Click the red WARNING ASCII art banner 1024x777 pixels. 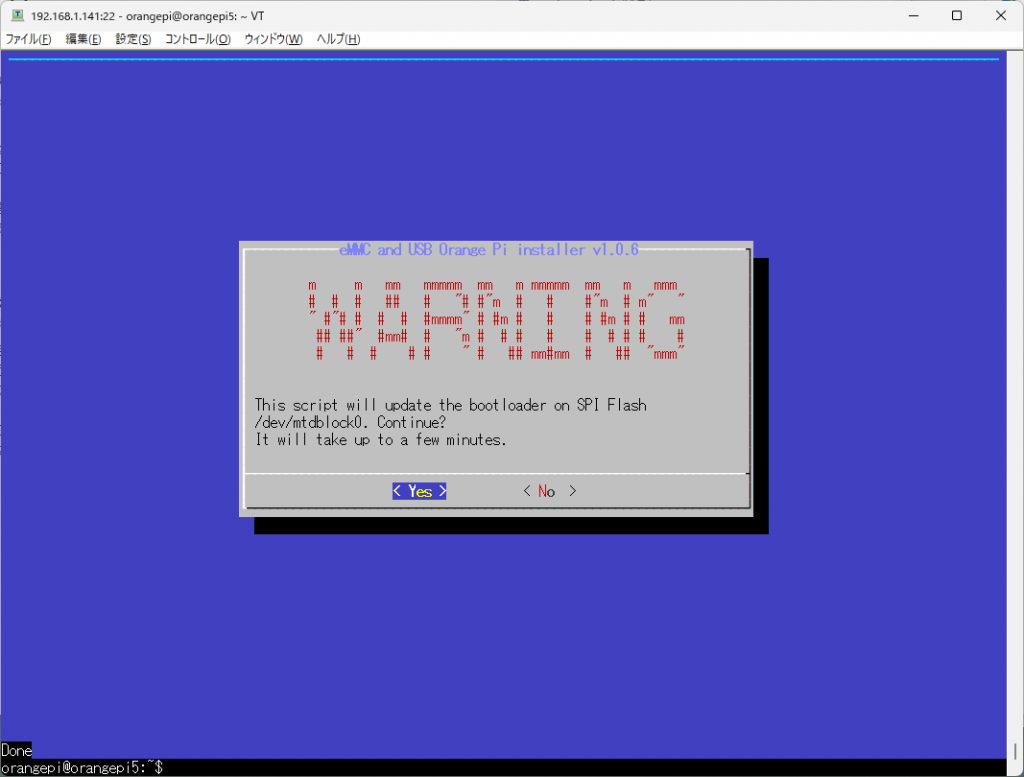click(496, 320)
